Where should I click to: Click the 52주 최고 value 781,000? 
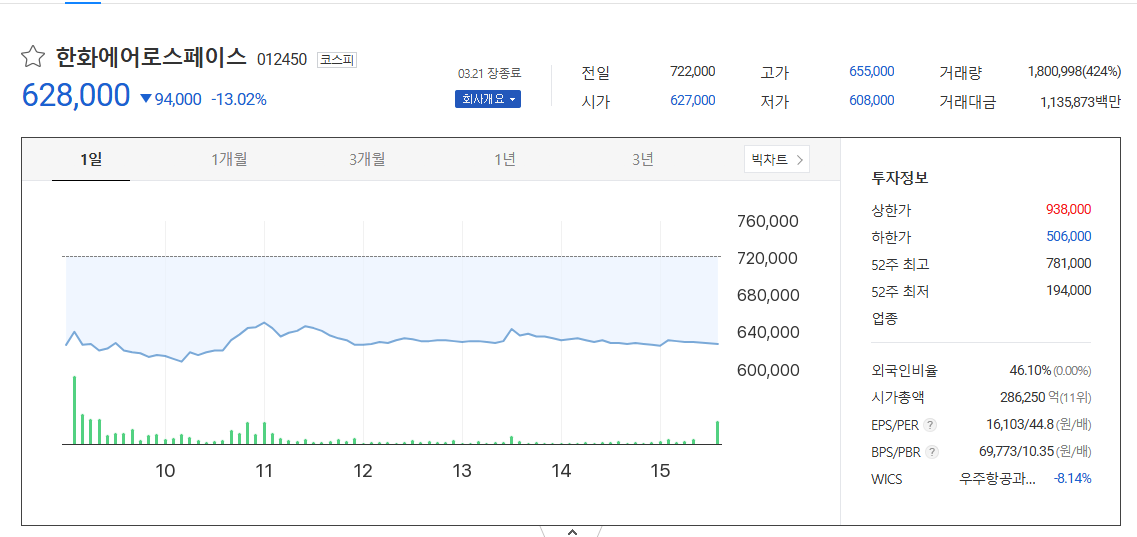click(x=1068, y=264)
